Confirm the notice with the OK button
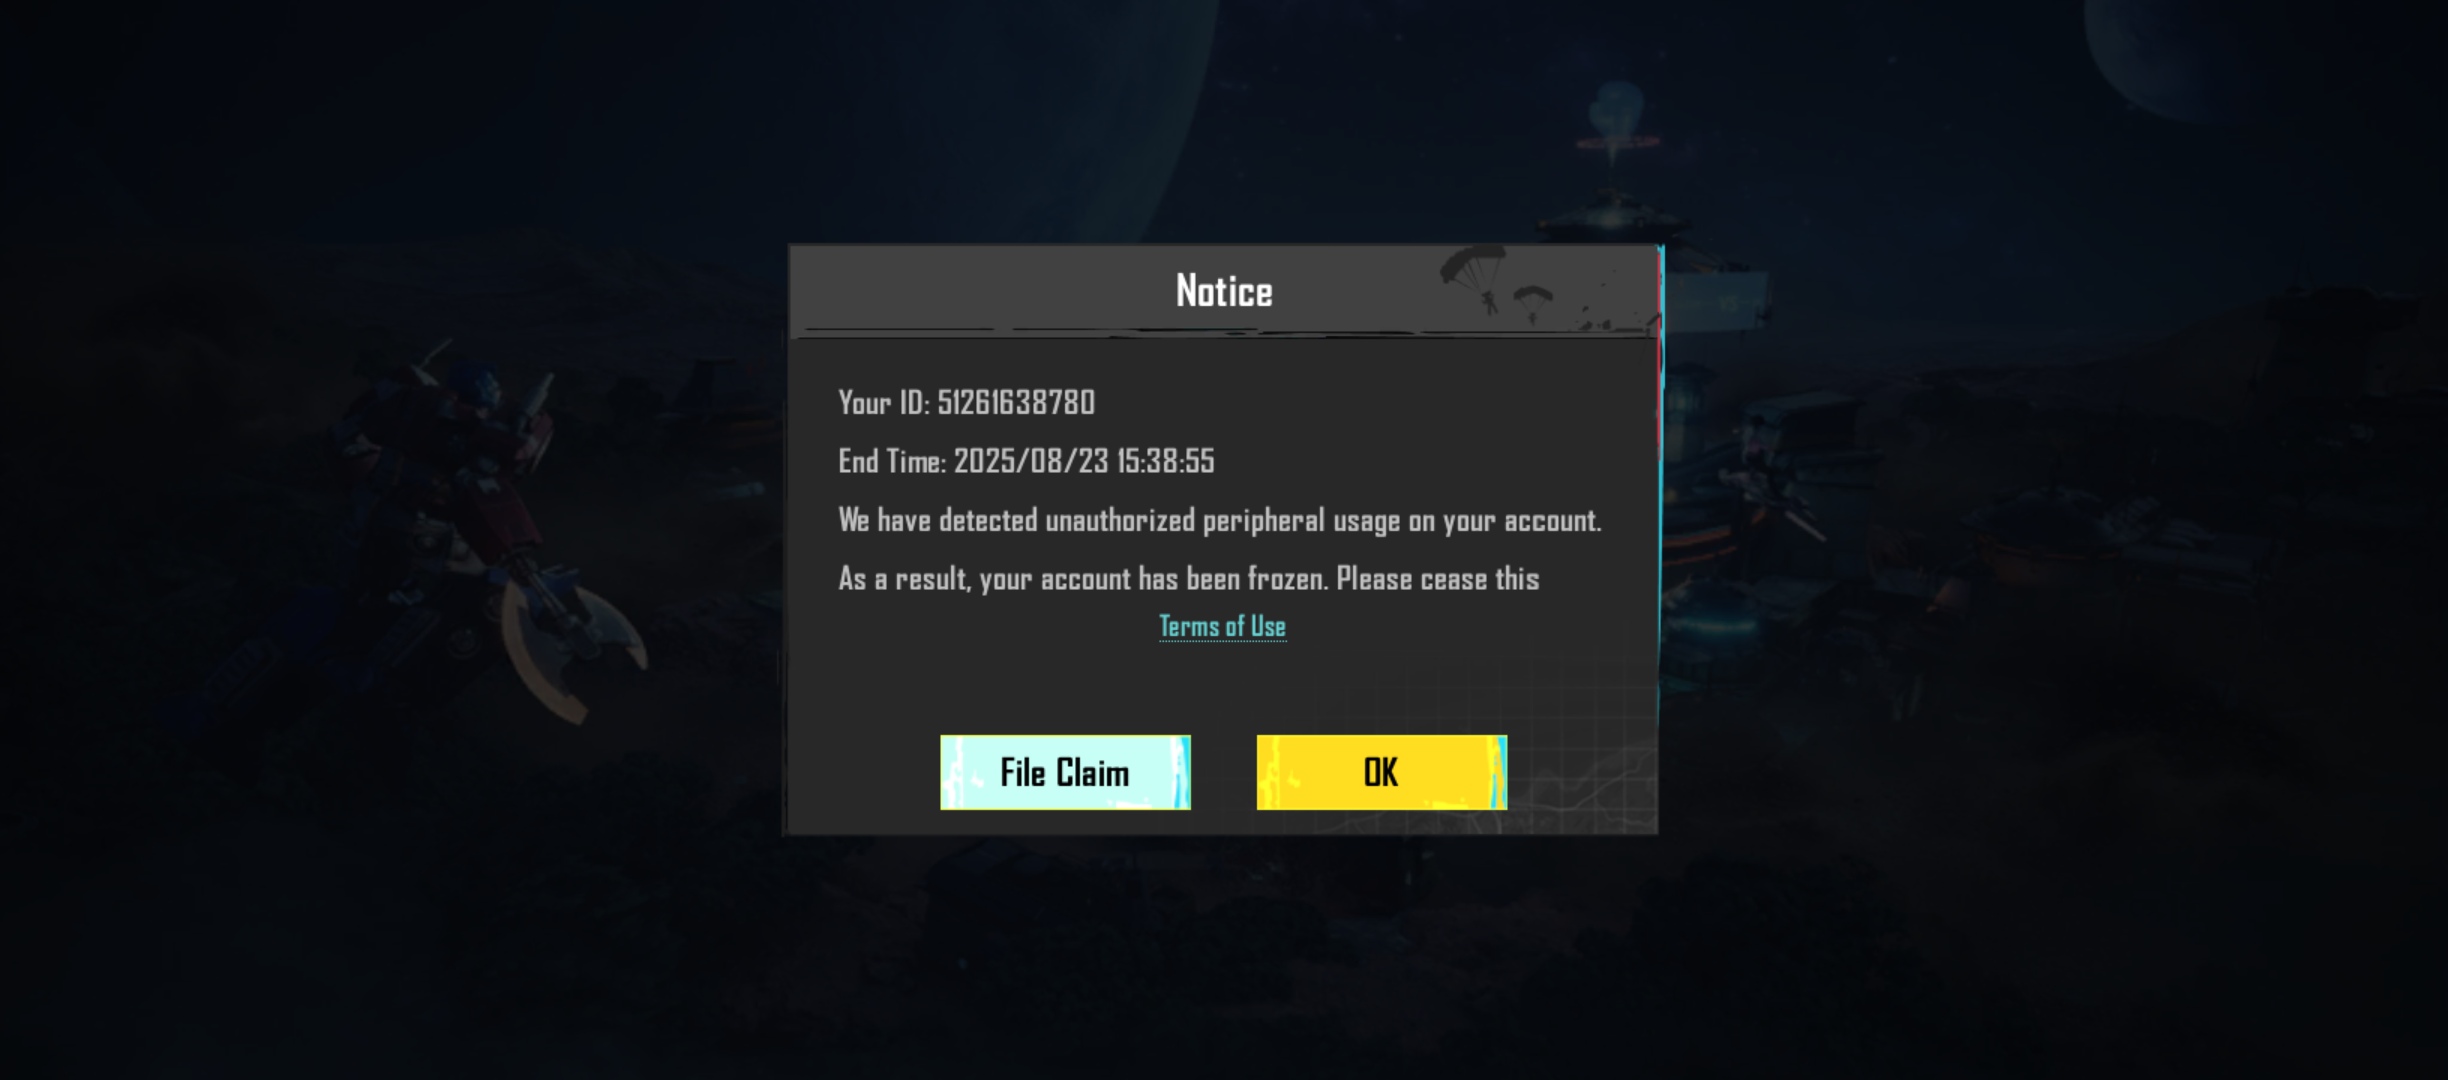 pyautogui.click(x=1381, y=772)
